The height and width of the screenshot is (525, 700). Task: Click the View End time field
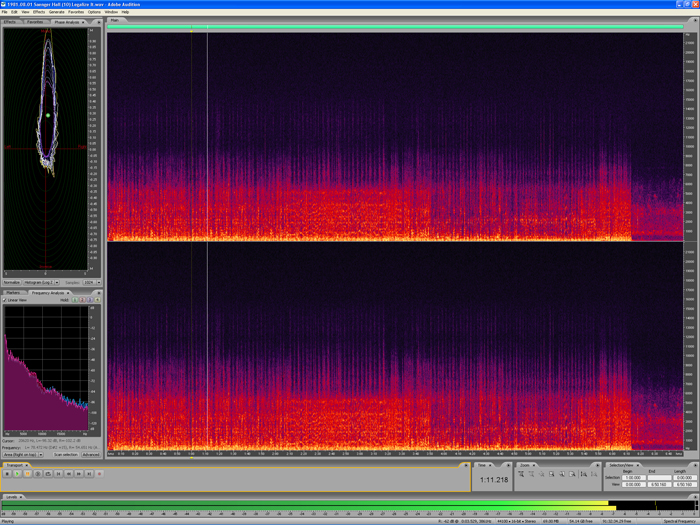[x=659, y=484]
